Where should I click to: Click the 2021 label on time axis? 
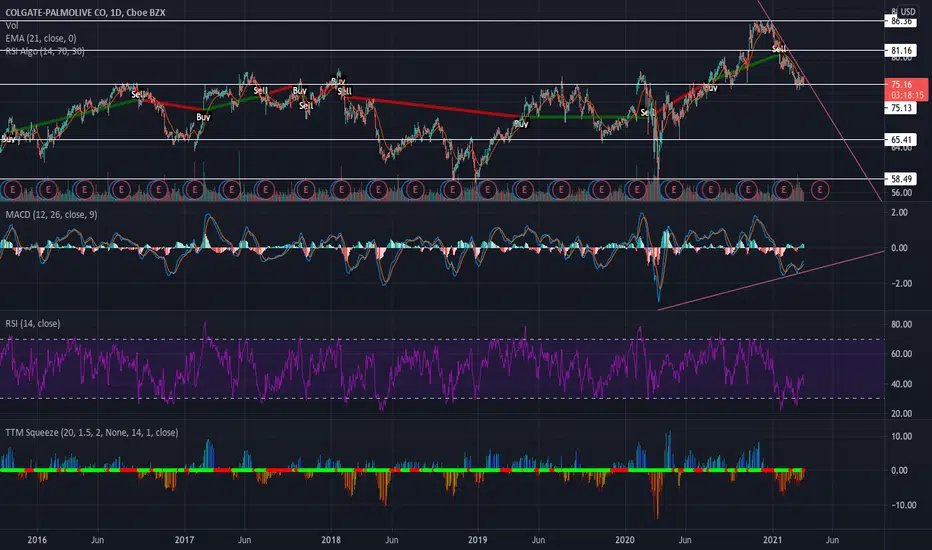[772, 540]
